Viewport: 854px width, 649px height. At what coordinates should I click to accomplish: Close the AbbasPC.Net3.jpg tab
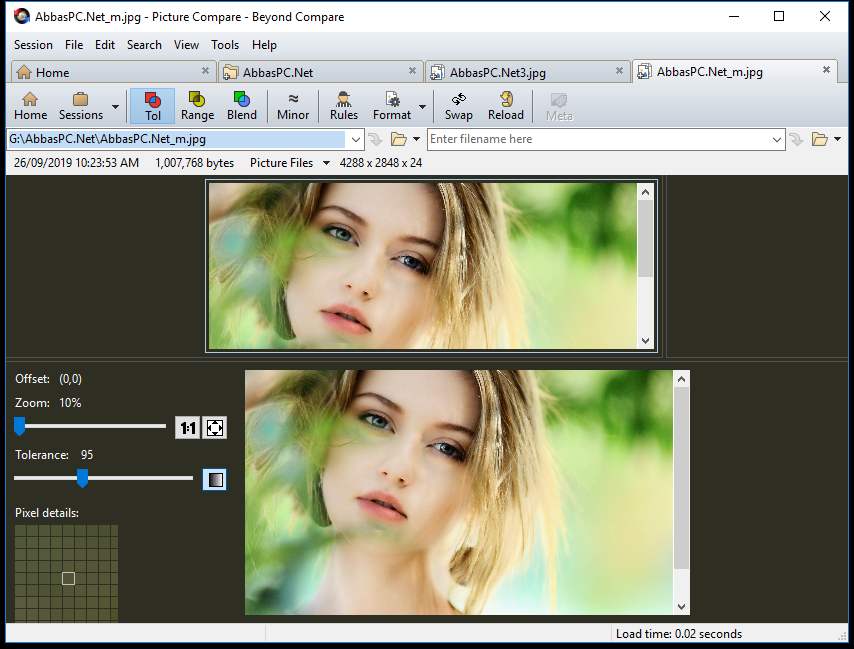point(619,71)
